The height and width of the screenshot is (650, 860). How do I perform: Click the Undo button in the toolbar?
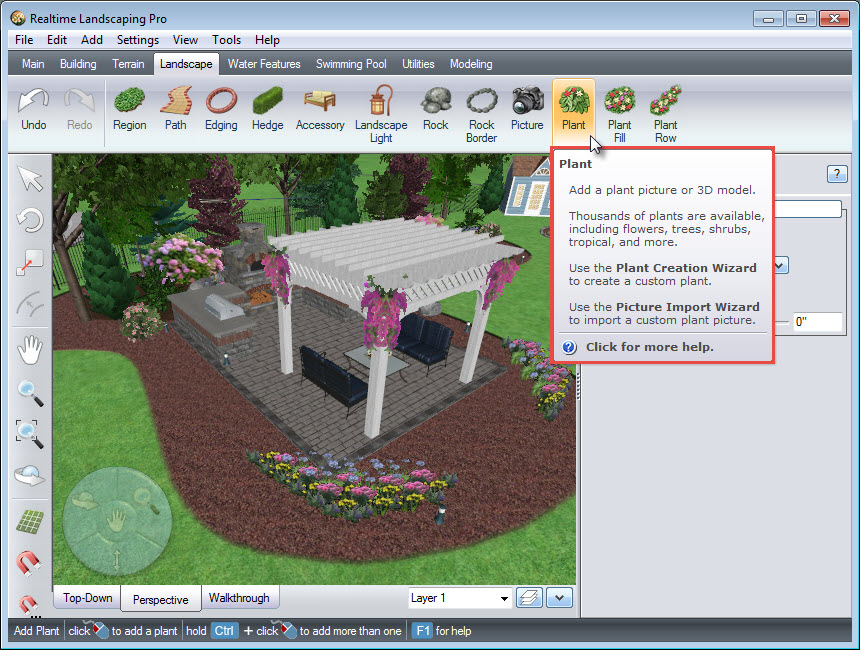tap(33, 109)
